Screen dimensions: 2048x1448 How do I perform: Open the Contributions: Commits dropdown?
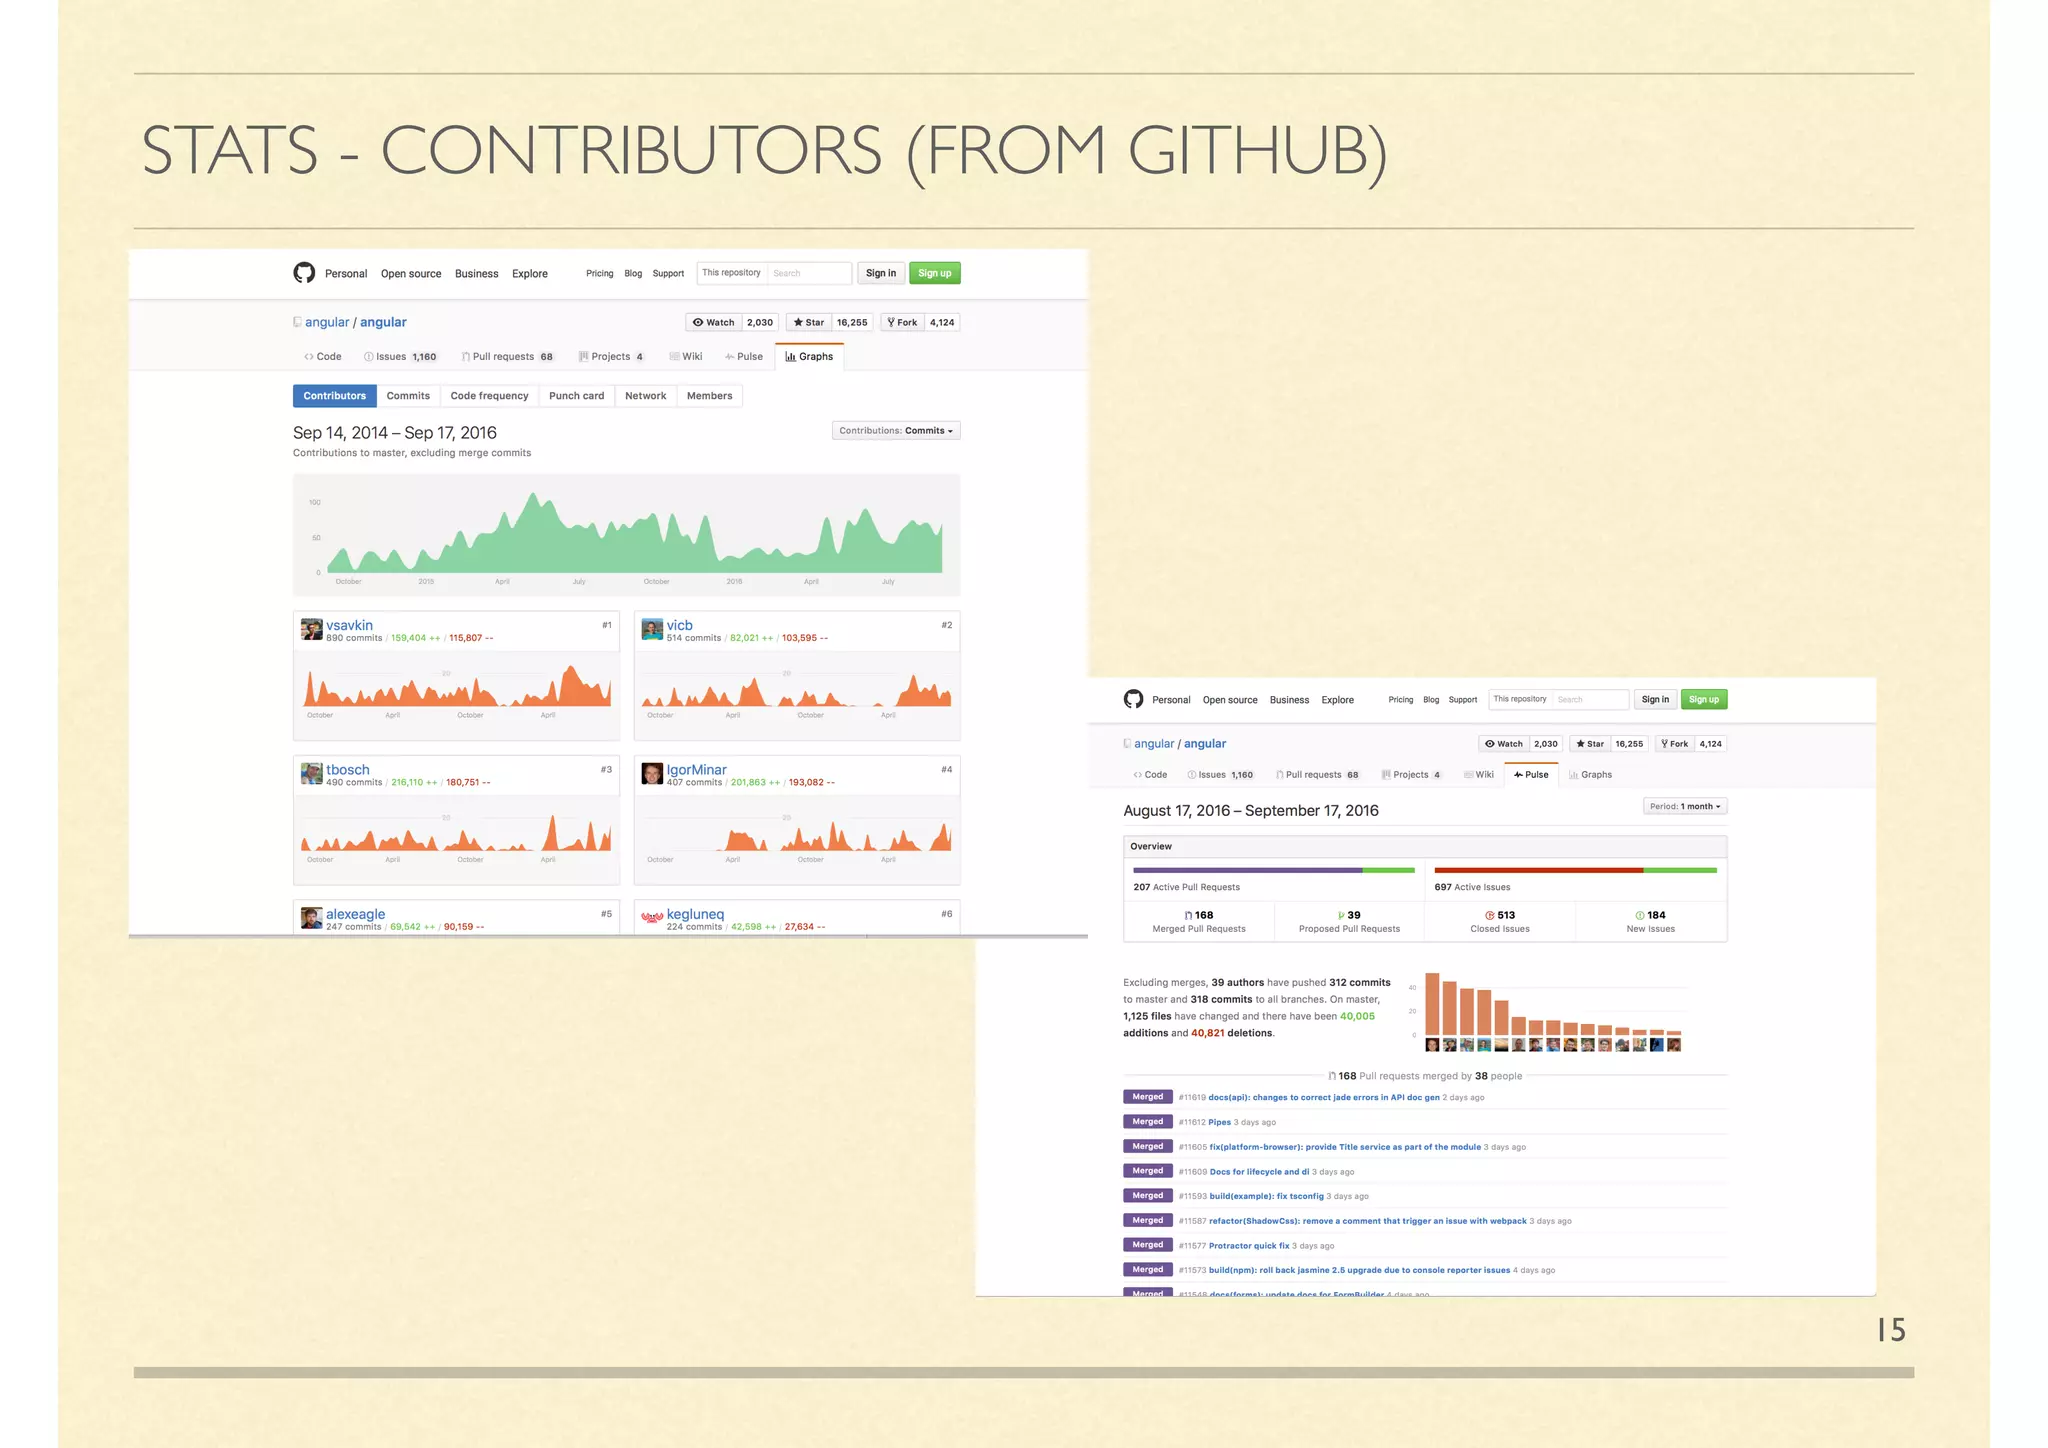(x=896, y=431)
